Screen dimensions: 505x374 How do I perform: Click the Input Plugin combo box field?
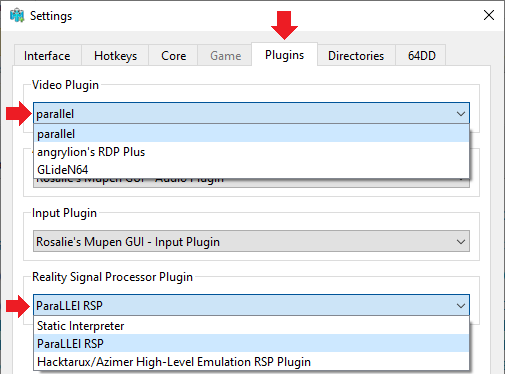(251, 241)
